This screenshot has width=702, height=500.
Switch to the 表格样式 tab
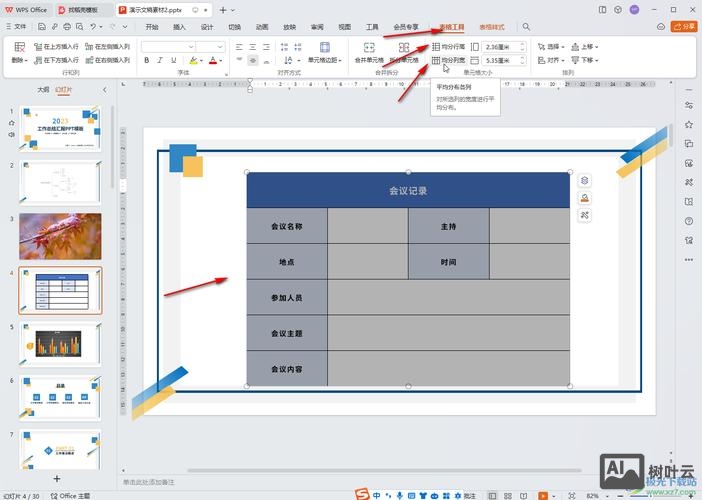click(492, 27)
